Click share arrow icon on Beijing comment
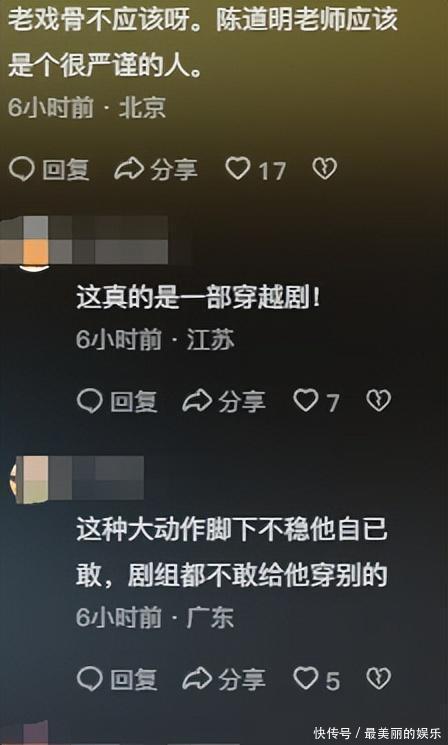This screenshot has height=745, width=448. pos(129,169)
